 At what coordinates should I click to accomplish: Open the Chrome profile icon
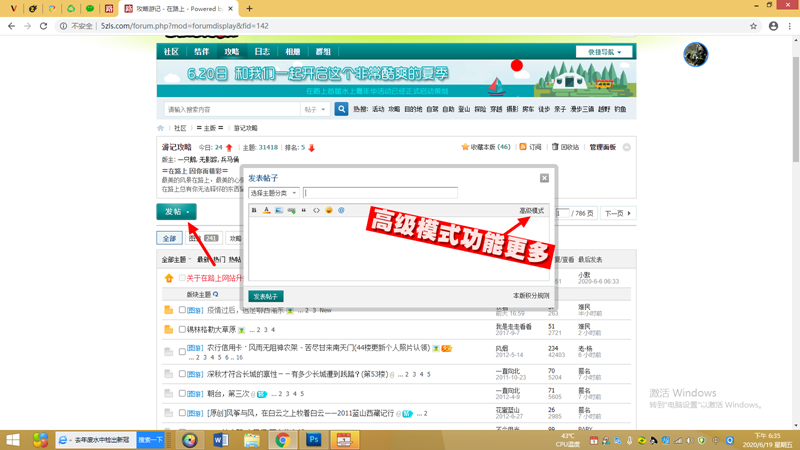(x=773, y=26)
